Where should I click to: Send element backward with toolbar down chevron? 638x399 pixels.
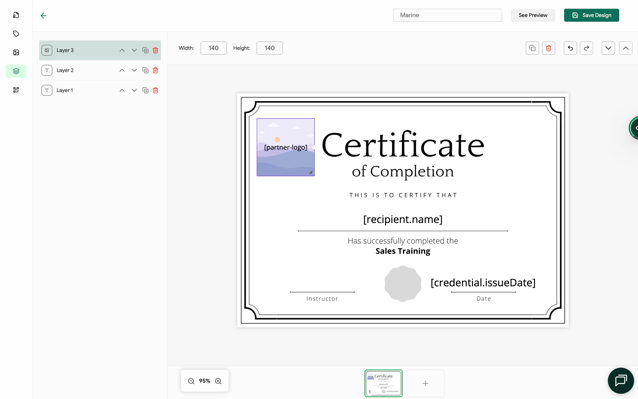pyautogui.click(x=608, y=48)
